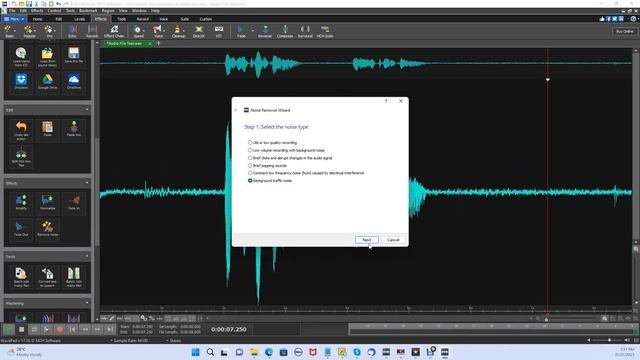
Task: Click the Paste icon in Edit panel
Action: click(x=47, y=129)
